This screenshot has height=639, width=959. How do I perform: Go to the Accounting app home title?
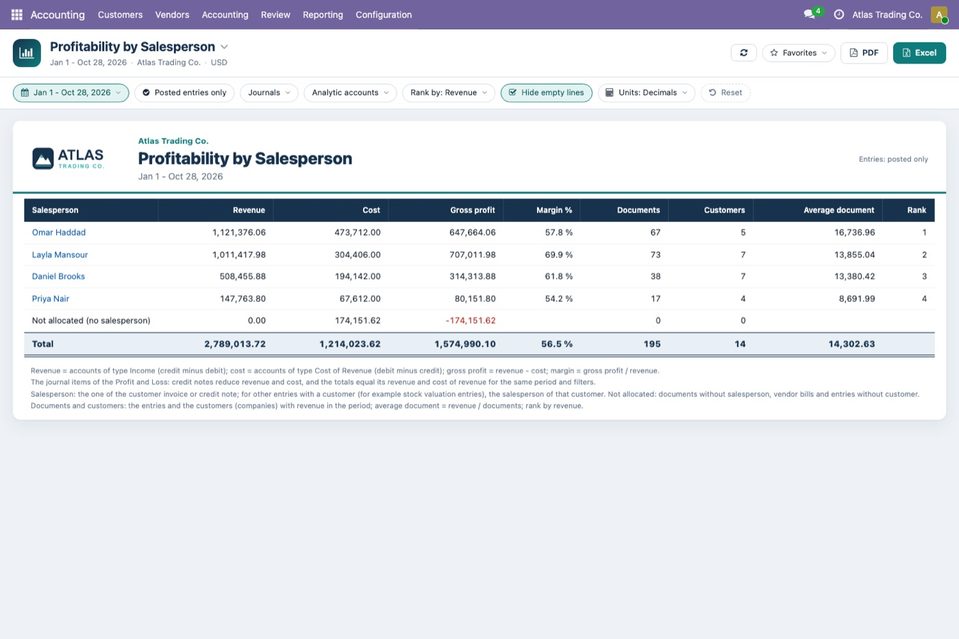pyautogui.click(x=57, y=15)
